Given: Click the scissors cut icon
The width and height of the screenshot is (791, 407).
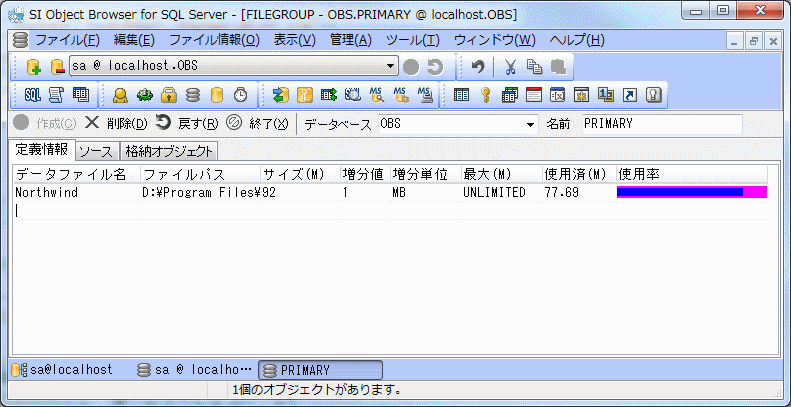Looking at the screenshot, I should click(510, 67).
